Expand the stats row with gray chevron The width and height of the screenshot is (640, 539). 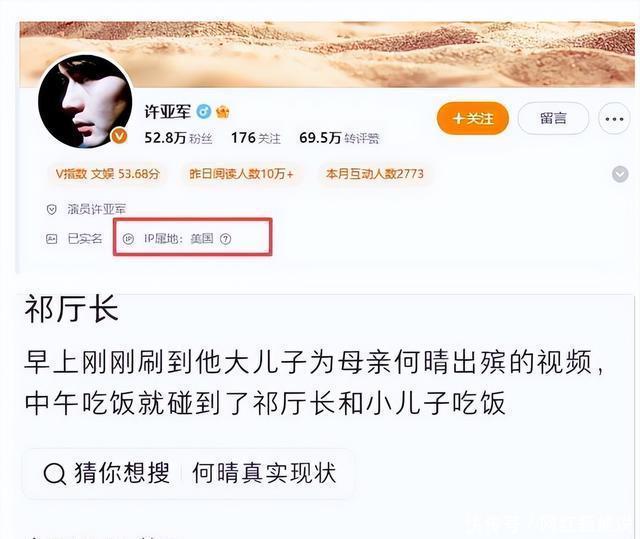tap(620, 174)
